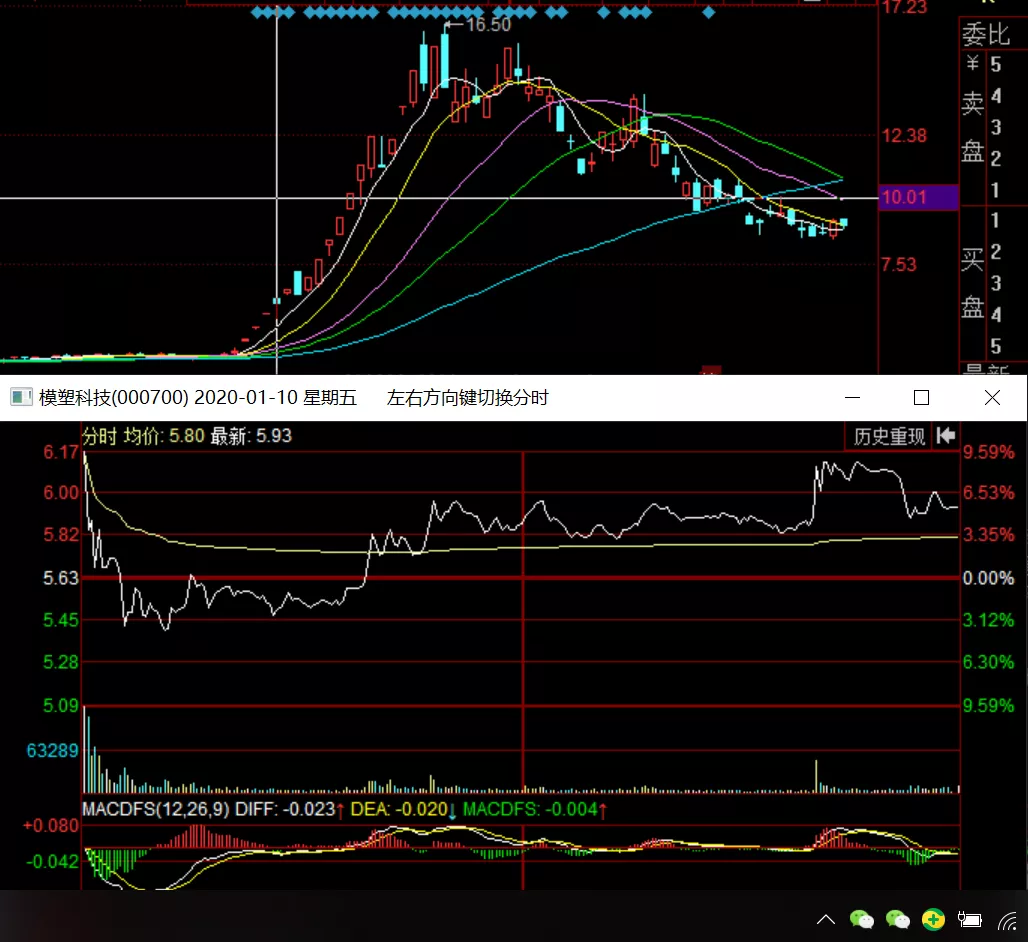Viewport: 1028px width, 942px height.
Task: Open the first WeChat tray icon
Action: [x=861, y=919]
